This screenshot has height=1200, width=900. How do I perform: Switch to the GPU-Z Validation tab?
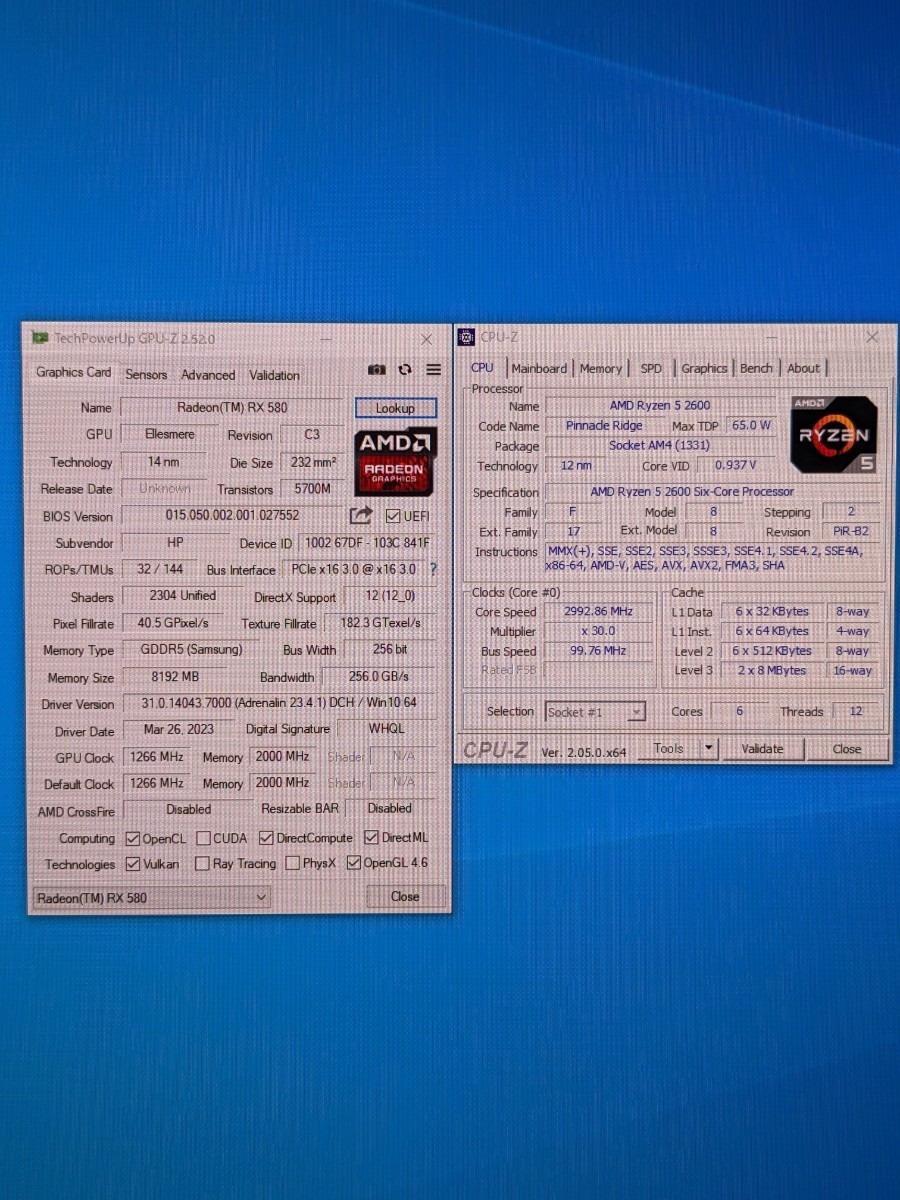click(x=274, y=375)
